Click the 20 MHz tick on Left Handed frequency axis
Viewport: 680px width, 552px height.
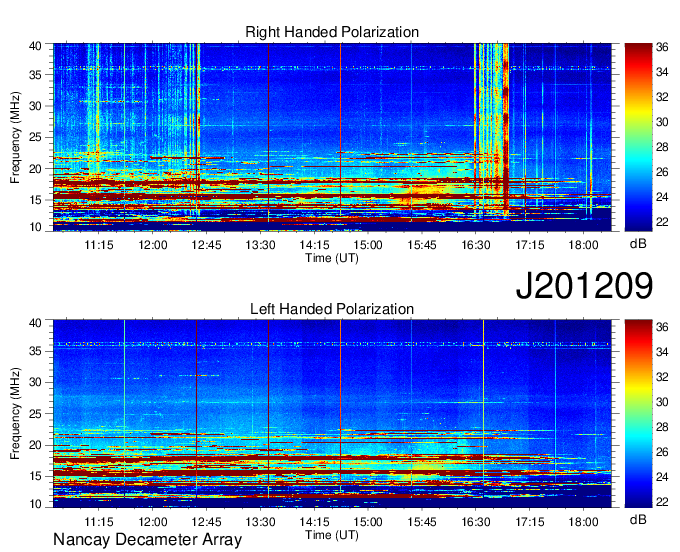35,445
